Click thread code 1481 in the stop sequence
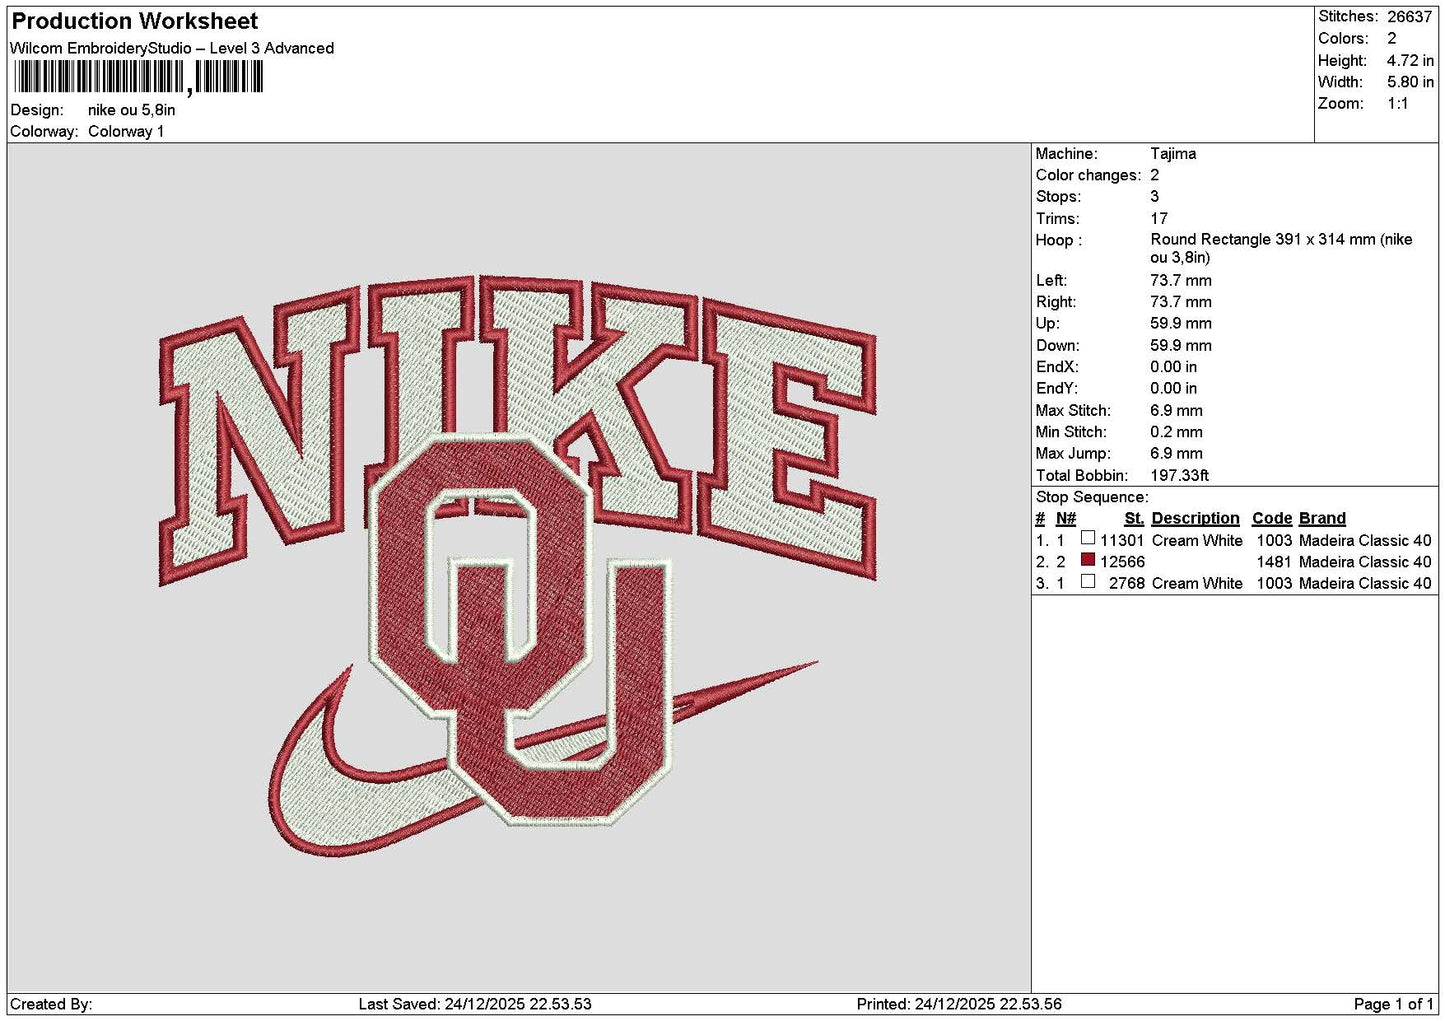Screen dimensions: 1445x1021 1274,562
